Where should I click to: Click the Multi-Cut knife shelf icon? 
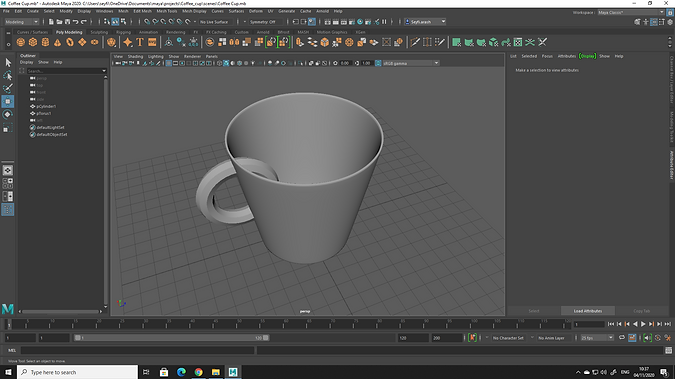click(x=415, y=42)
